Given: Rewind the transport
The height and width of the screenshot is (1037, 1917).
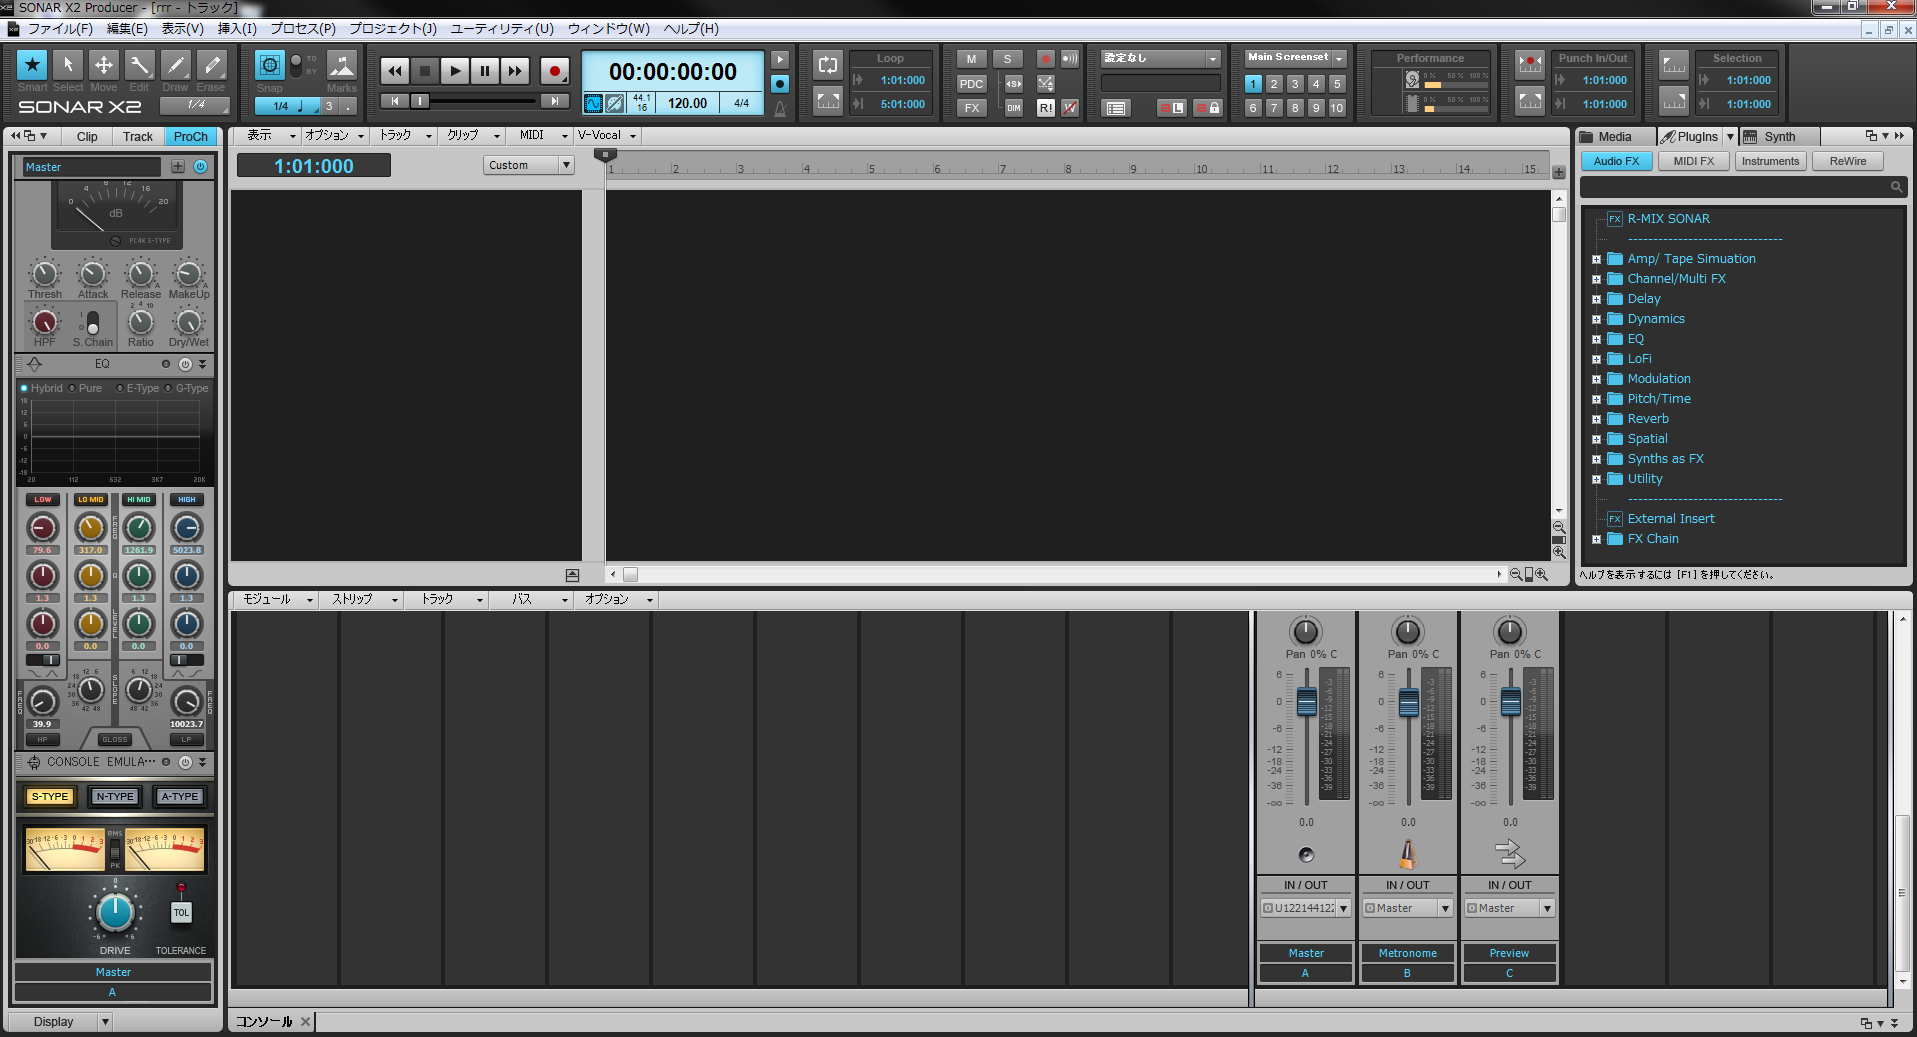Looking at the screenshot, I should click(x=395, y=71).
